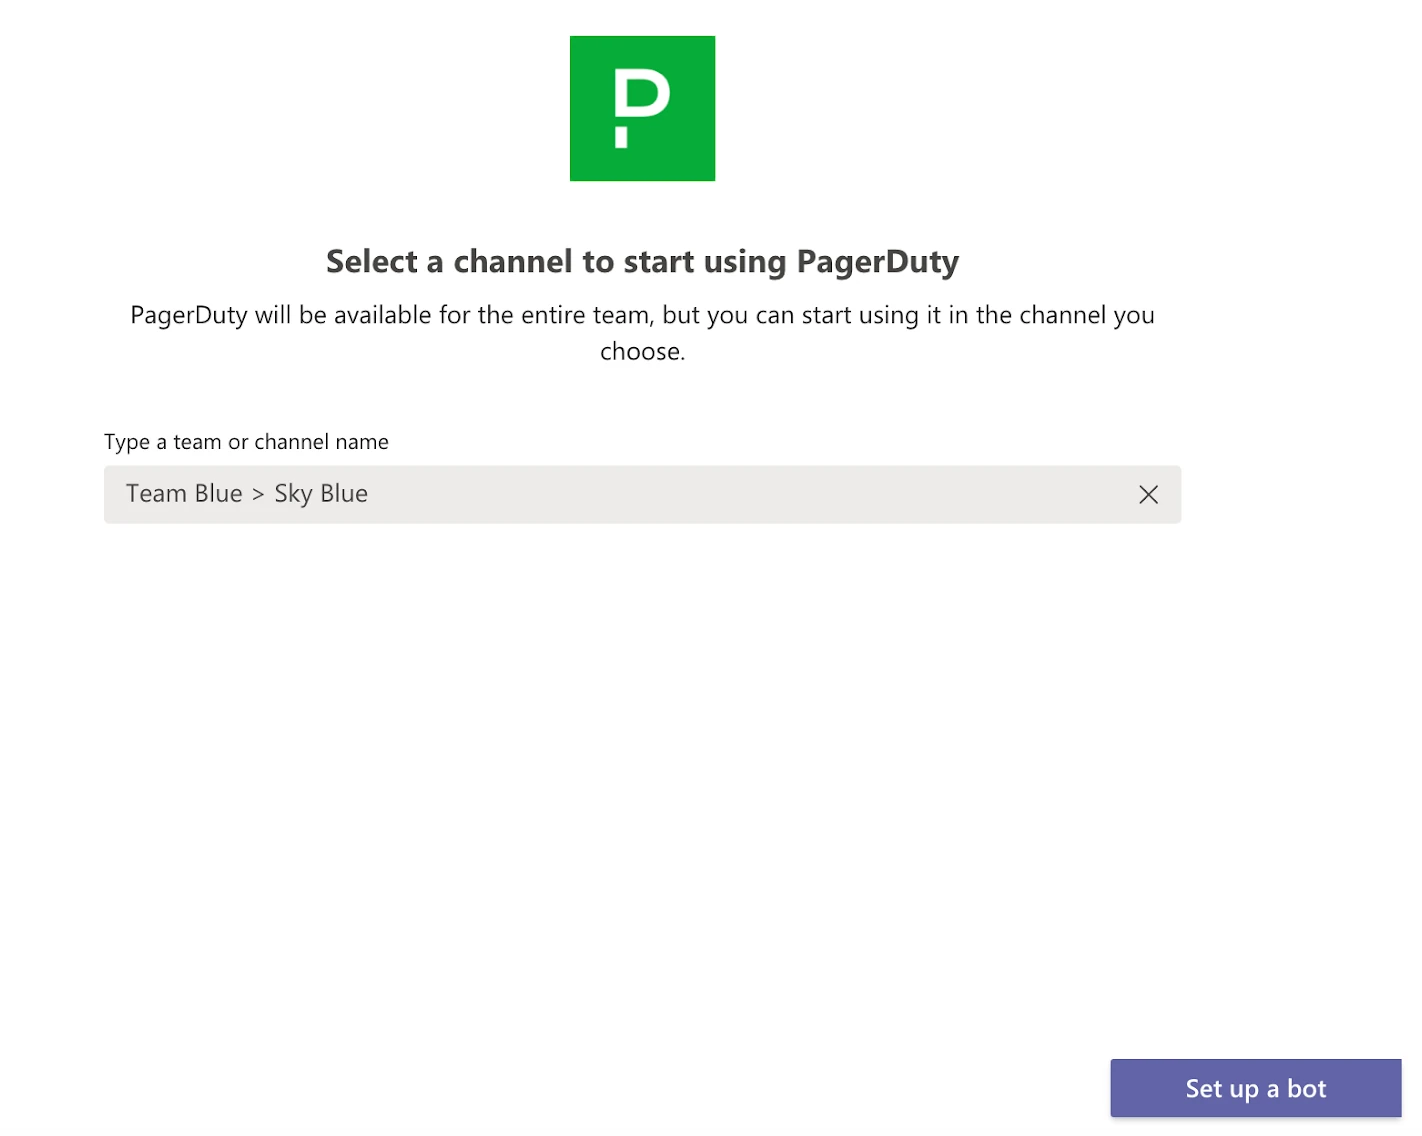1422x1136 pixels.
Task: Click the words "channel name" in the field label
Action: click(x=322, y=442)
